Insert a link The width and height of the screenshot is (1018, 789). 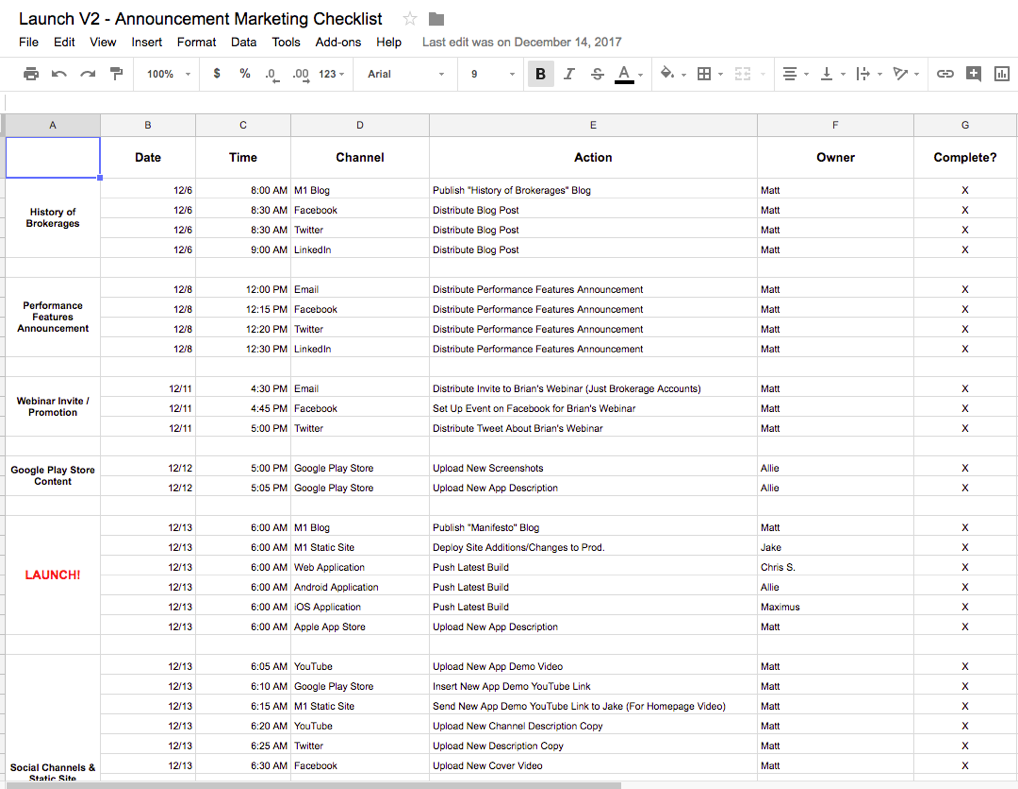(945, 74)
